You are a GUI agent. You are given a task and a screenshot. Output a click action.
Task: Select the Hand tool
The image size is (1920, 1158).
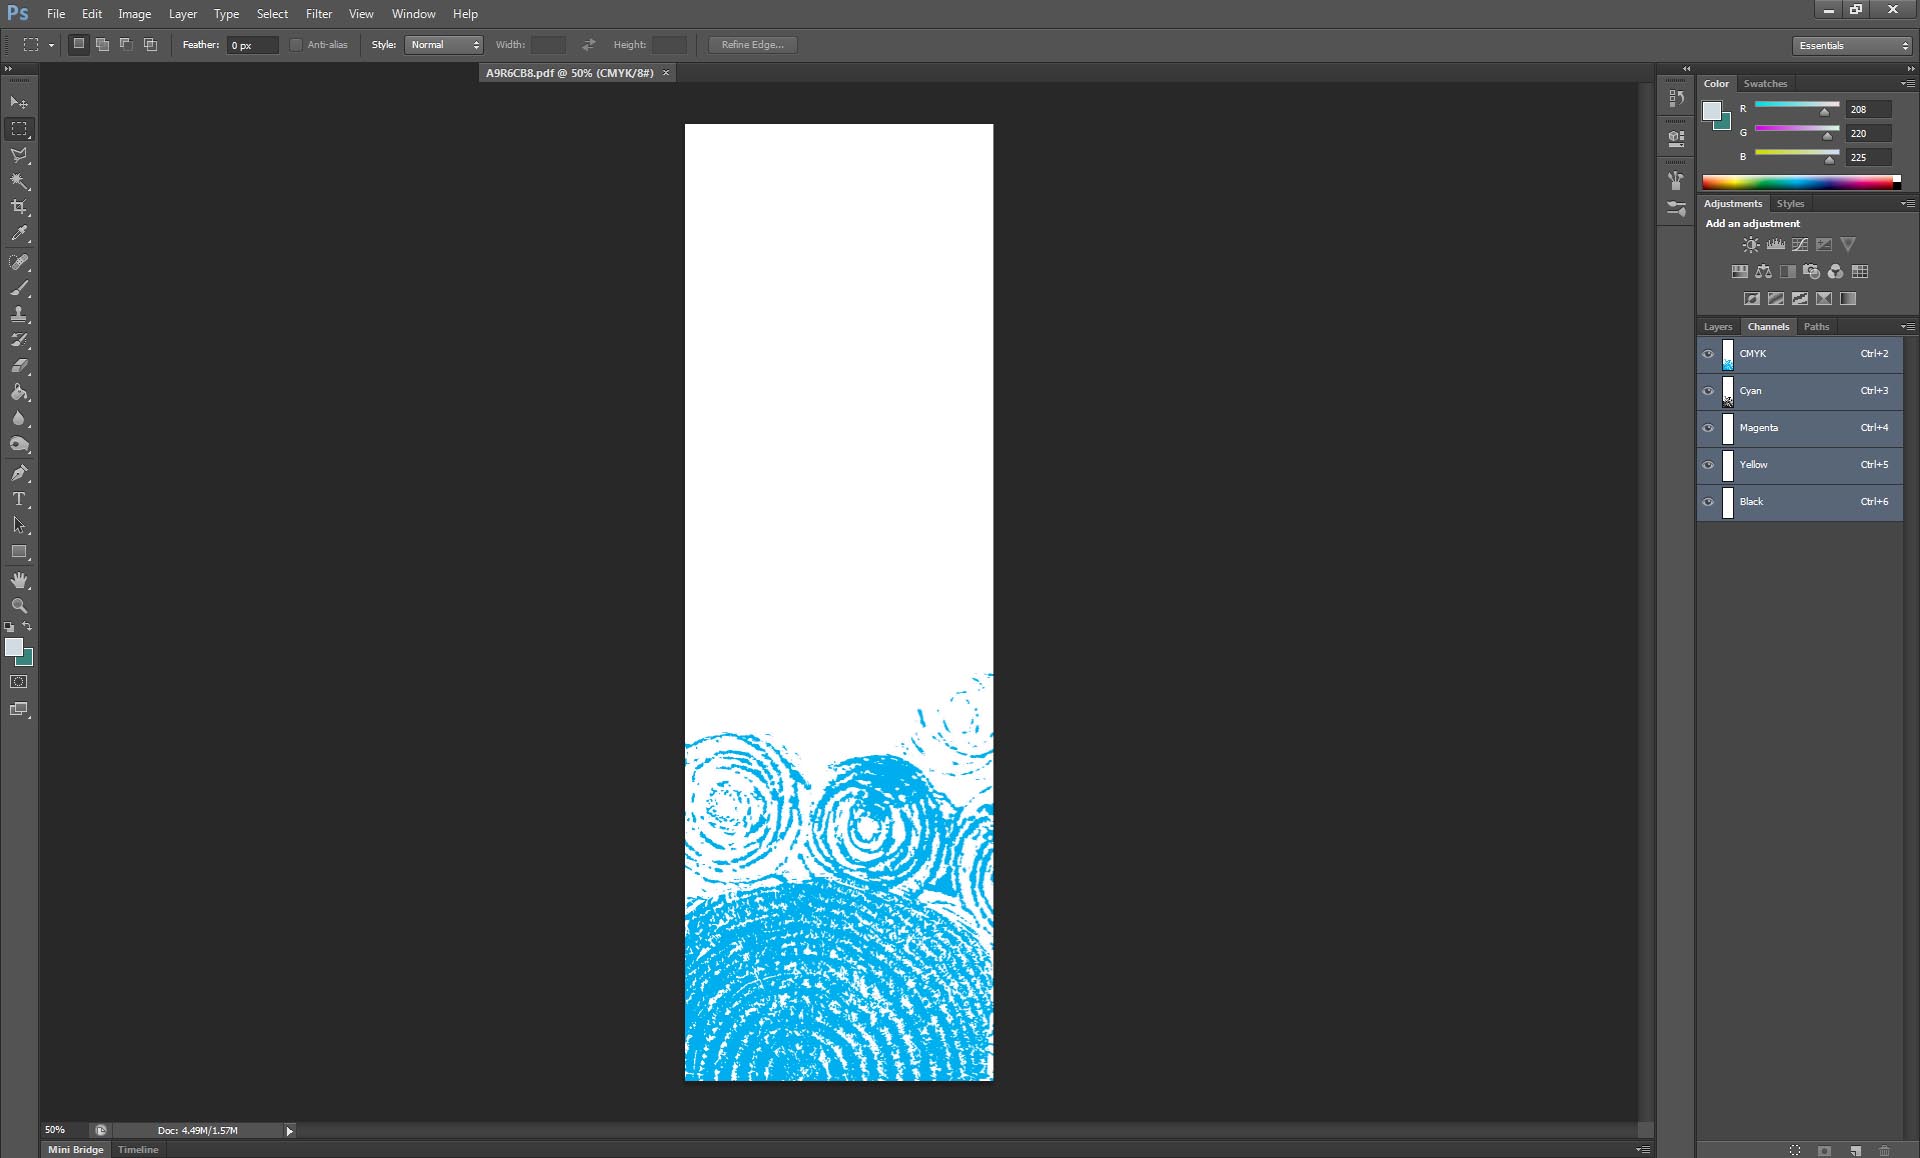point(19,580)
